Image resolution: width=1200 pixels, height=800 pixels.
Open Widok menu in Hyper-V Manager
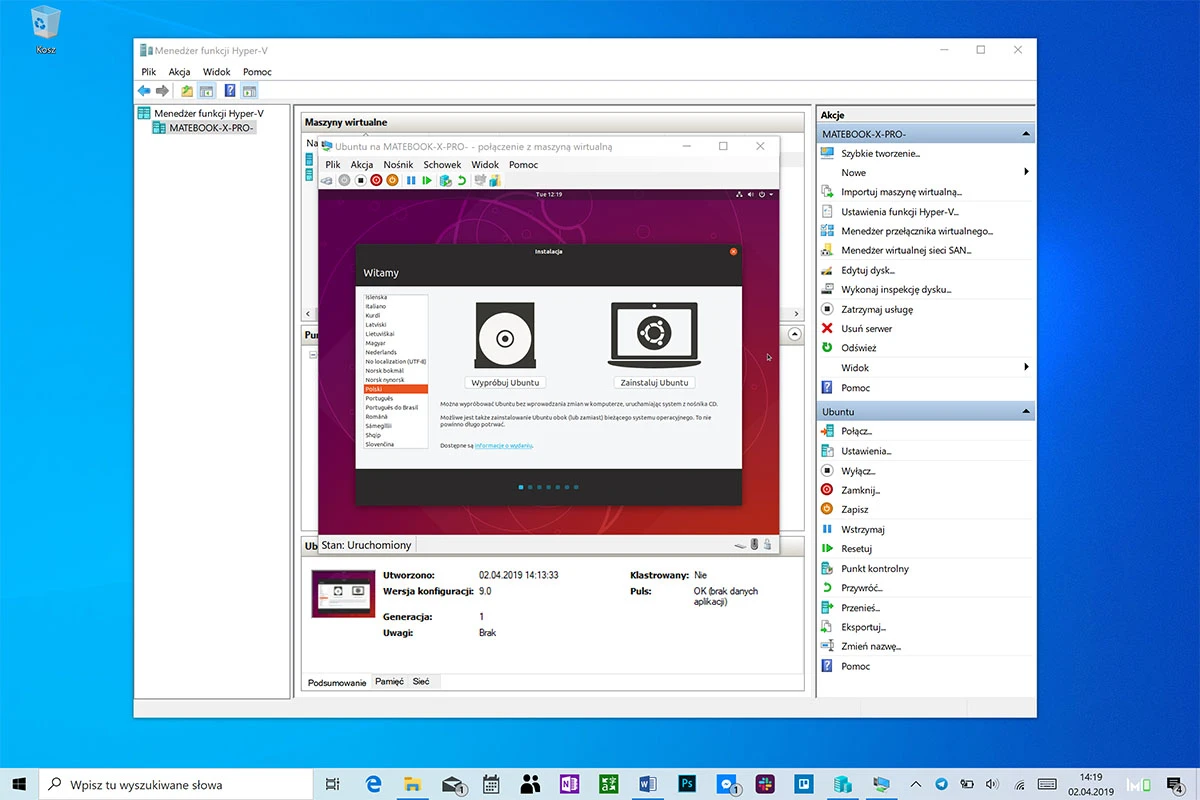tap(217, 72)
